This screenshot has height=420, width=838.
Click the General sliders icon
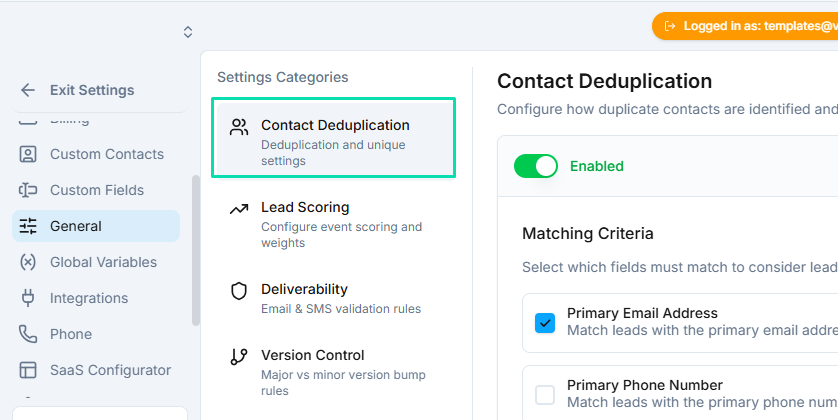(x=28, y=226)
